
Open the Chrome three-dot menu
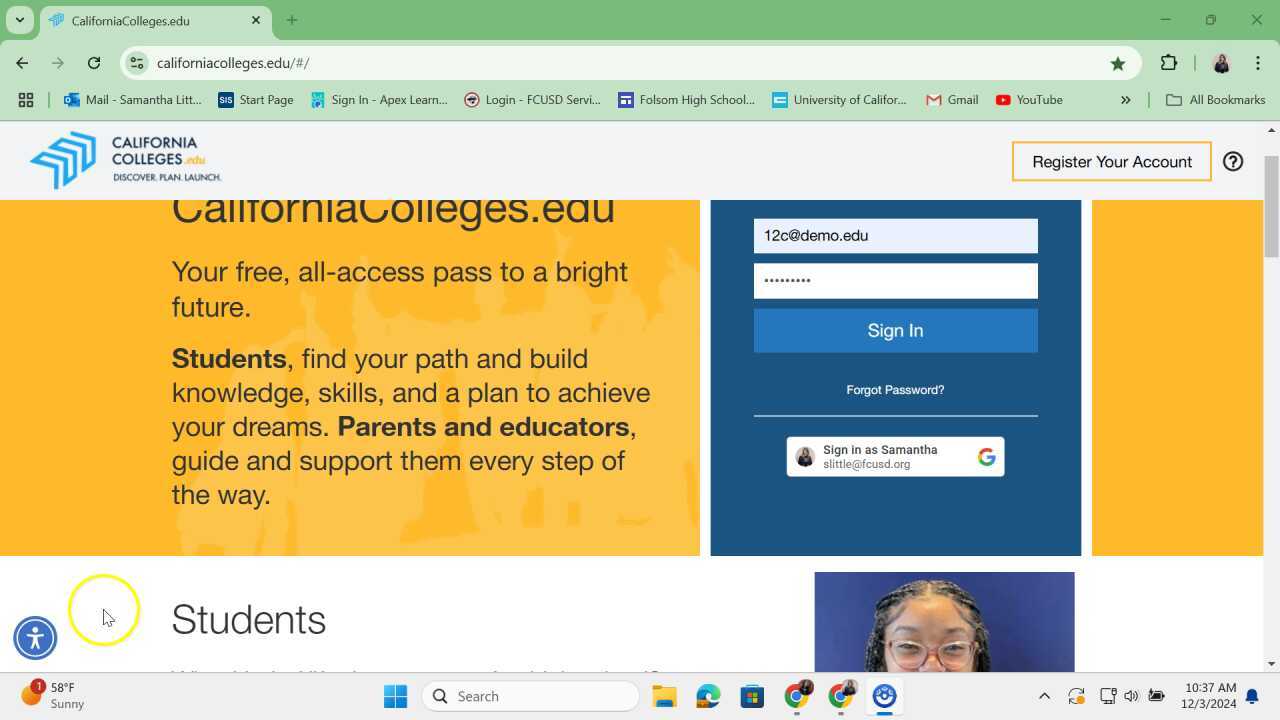pyautogui.click(x=1258, y=63)
